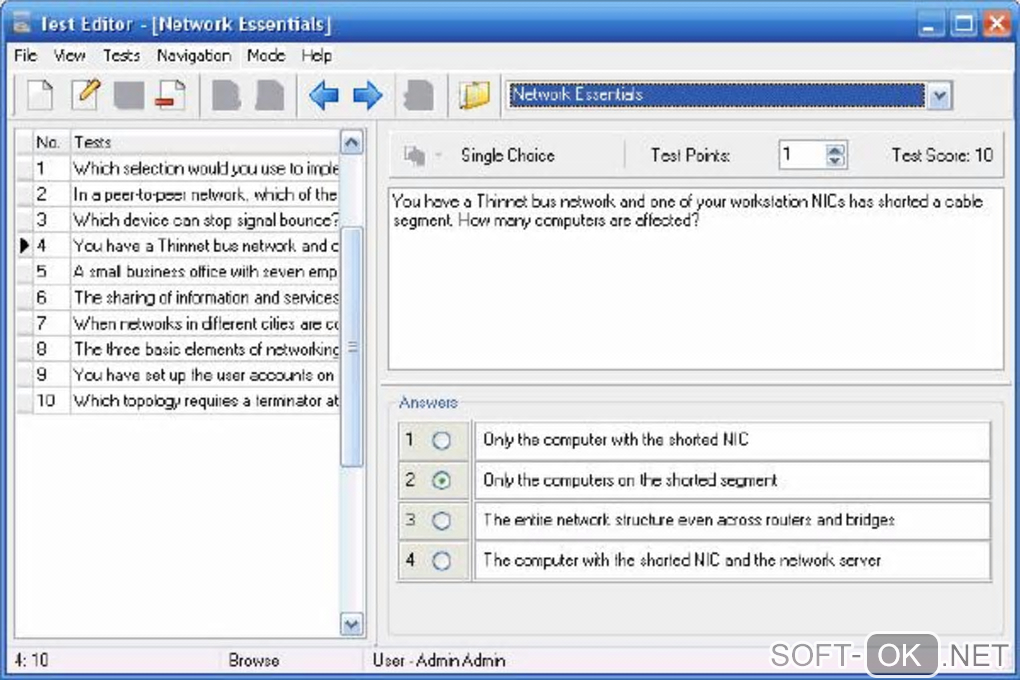Click the 'Single Choice' test type label

tap(507, 156)
